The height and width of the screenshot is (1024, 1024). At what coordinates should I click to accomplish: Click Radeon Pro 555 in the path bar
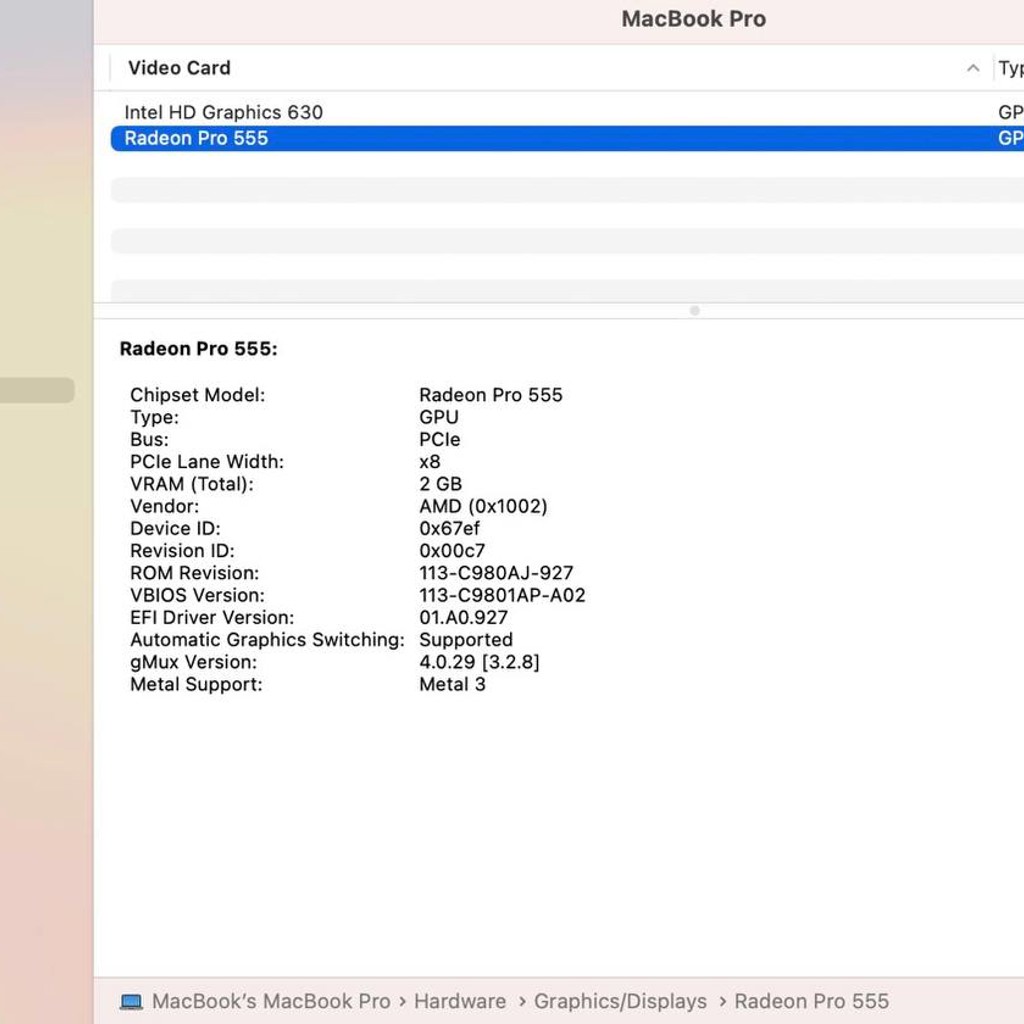pyautogui.click(x=811, y=1001)
